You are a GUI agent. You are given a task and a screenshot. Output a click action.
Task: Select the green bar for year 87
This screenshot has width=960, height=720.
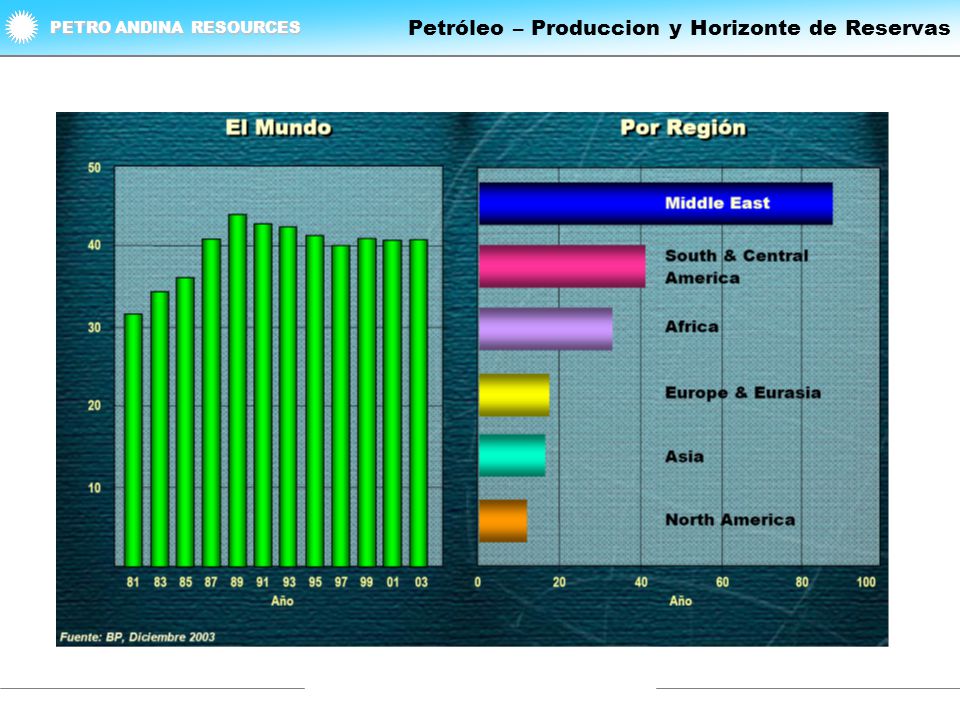211,402
